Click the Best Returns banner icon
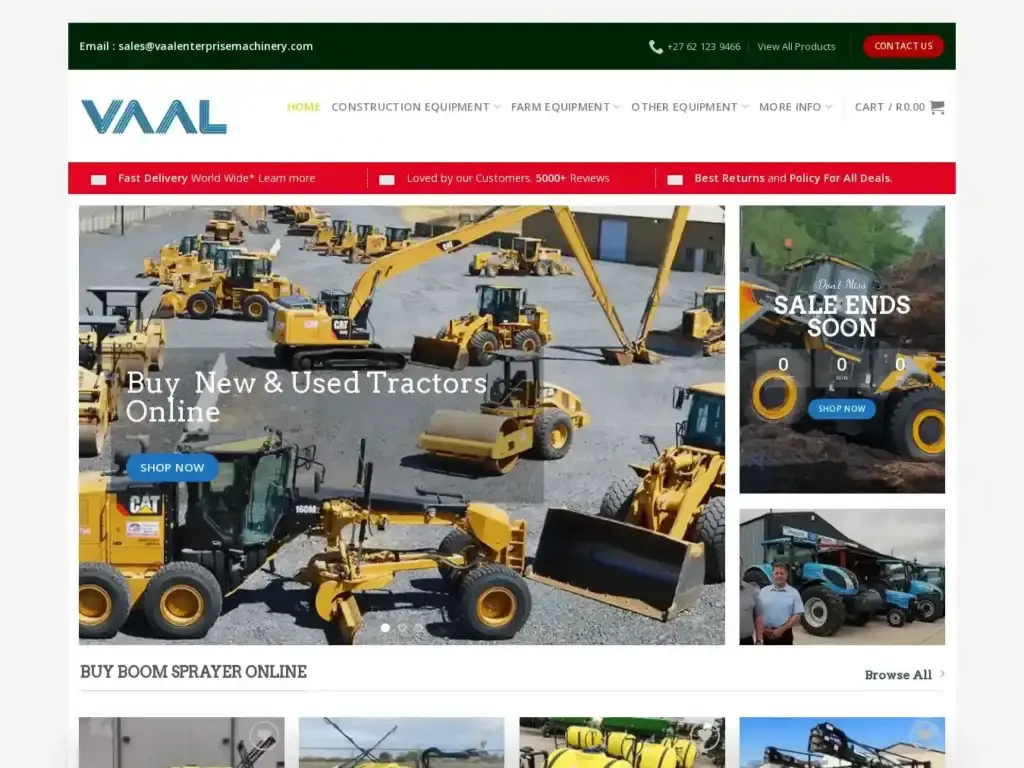Screen dimensions: 1024x768 coord(675,179)
